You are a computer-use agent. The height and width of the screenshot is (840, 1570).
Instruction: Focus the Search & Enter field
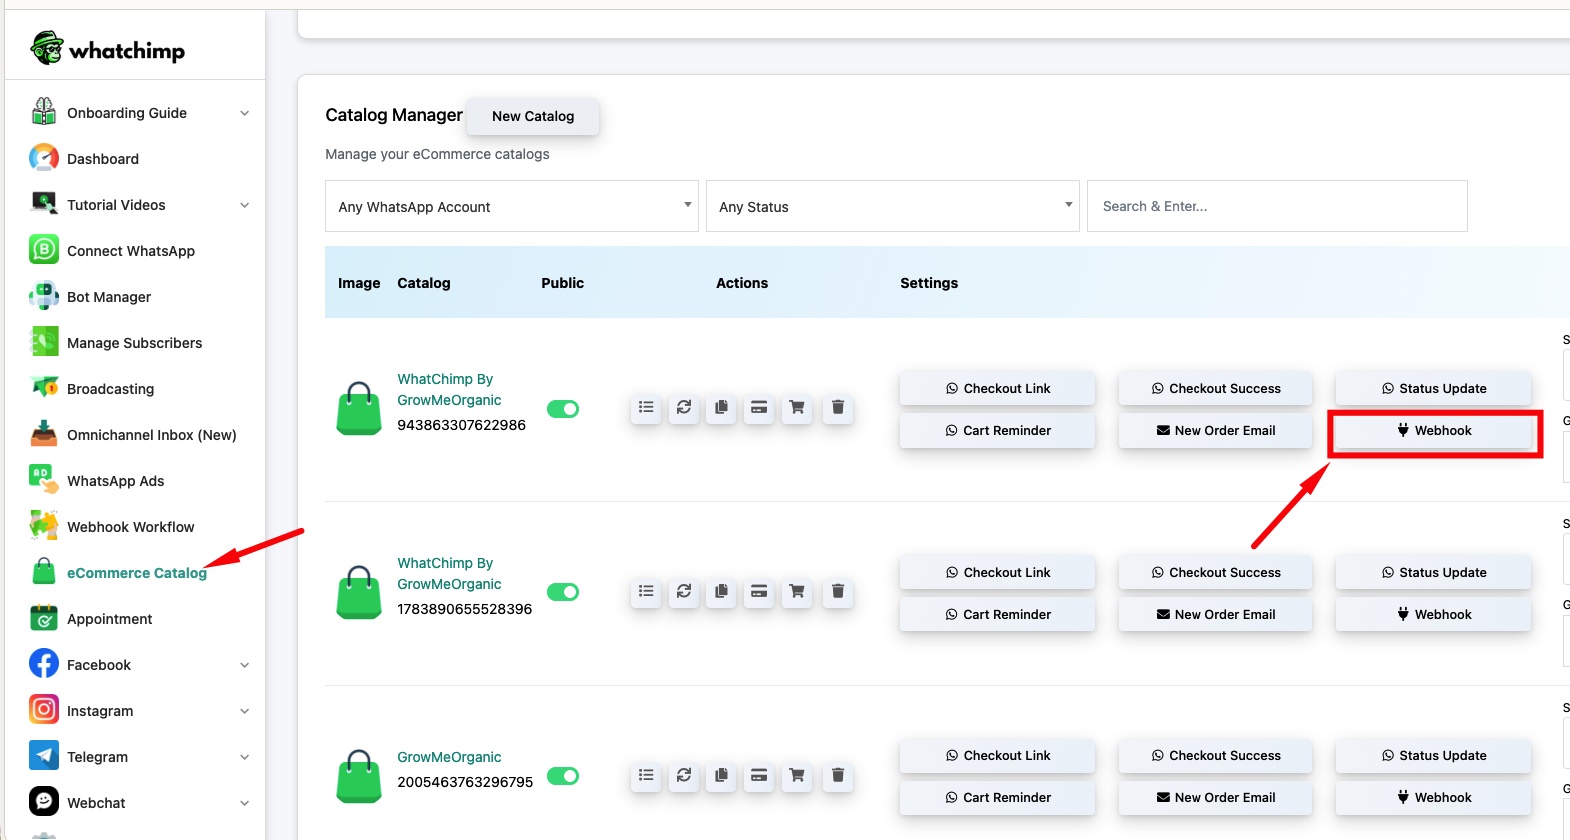point(1277,206)
